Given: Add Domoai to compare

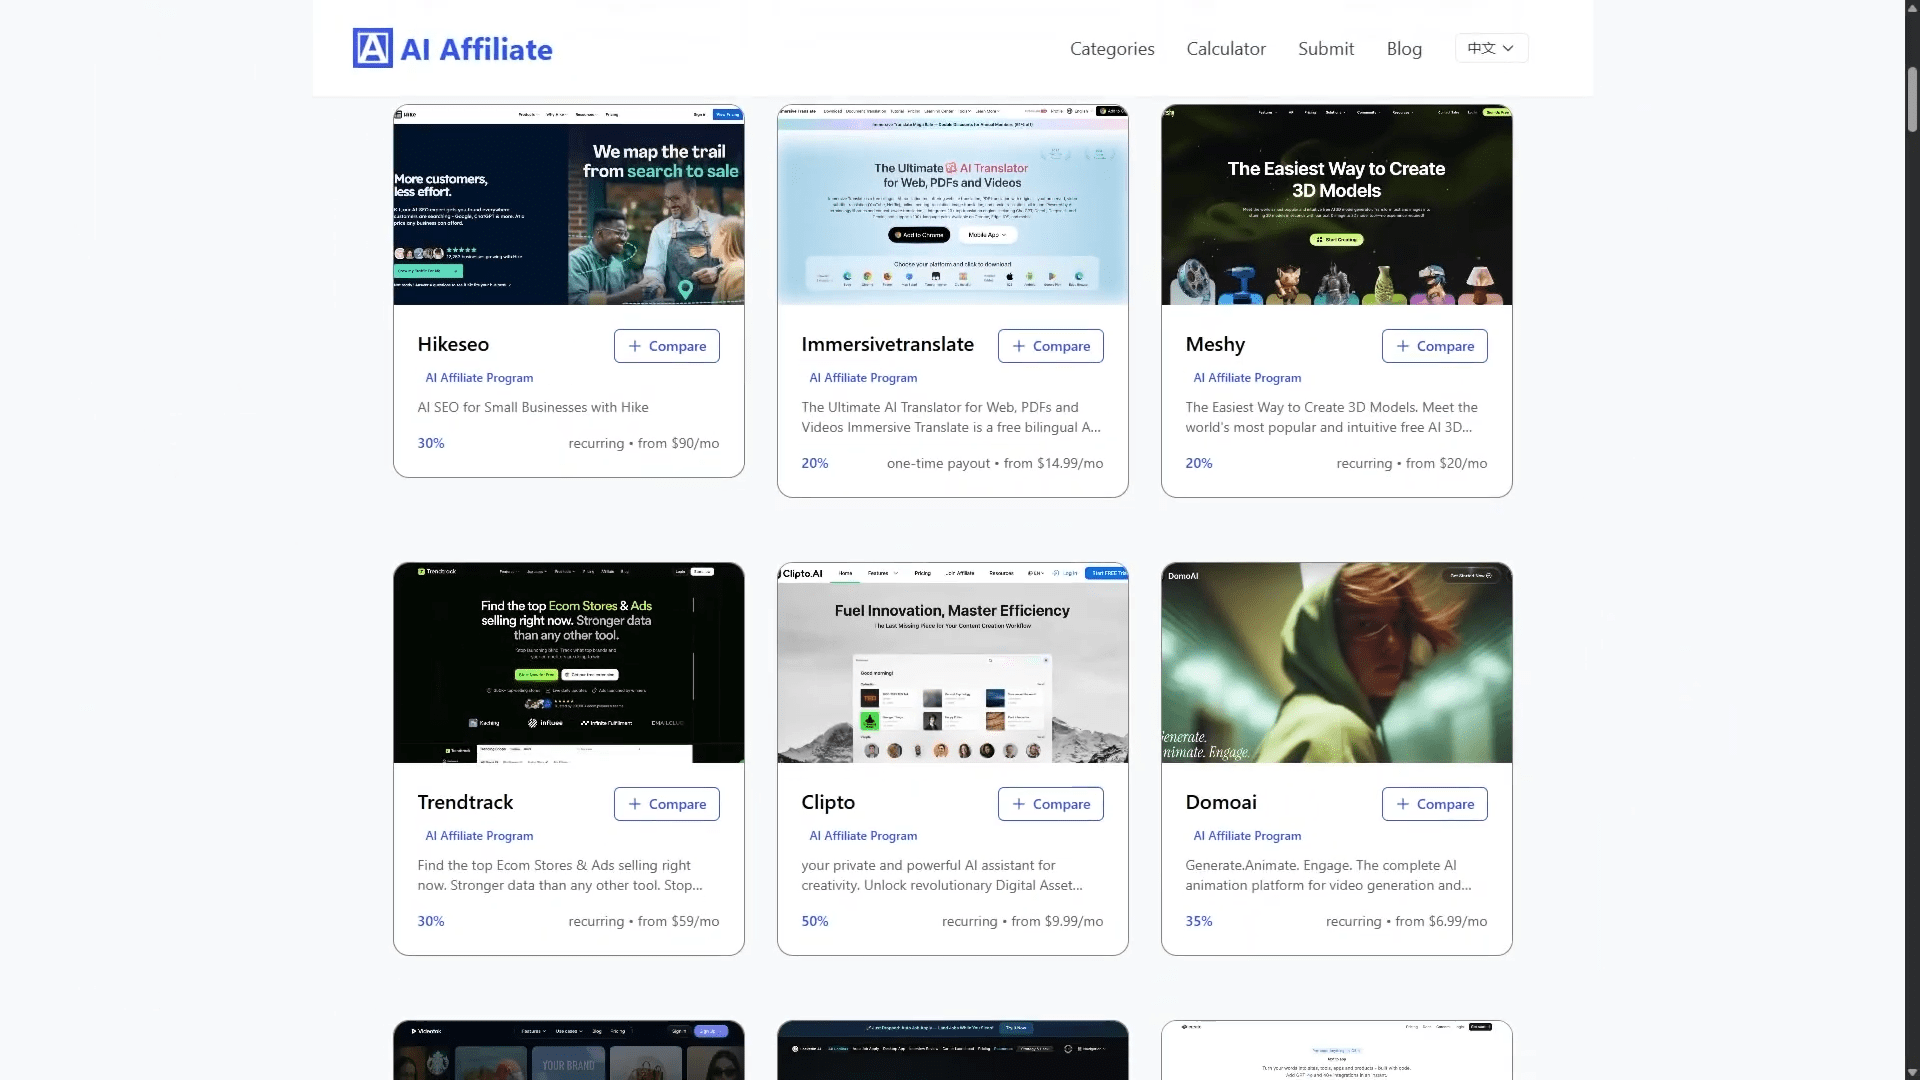Looking at the screenshot, I should coord(1434,804).
